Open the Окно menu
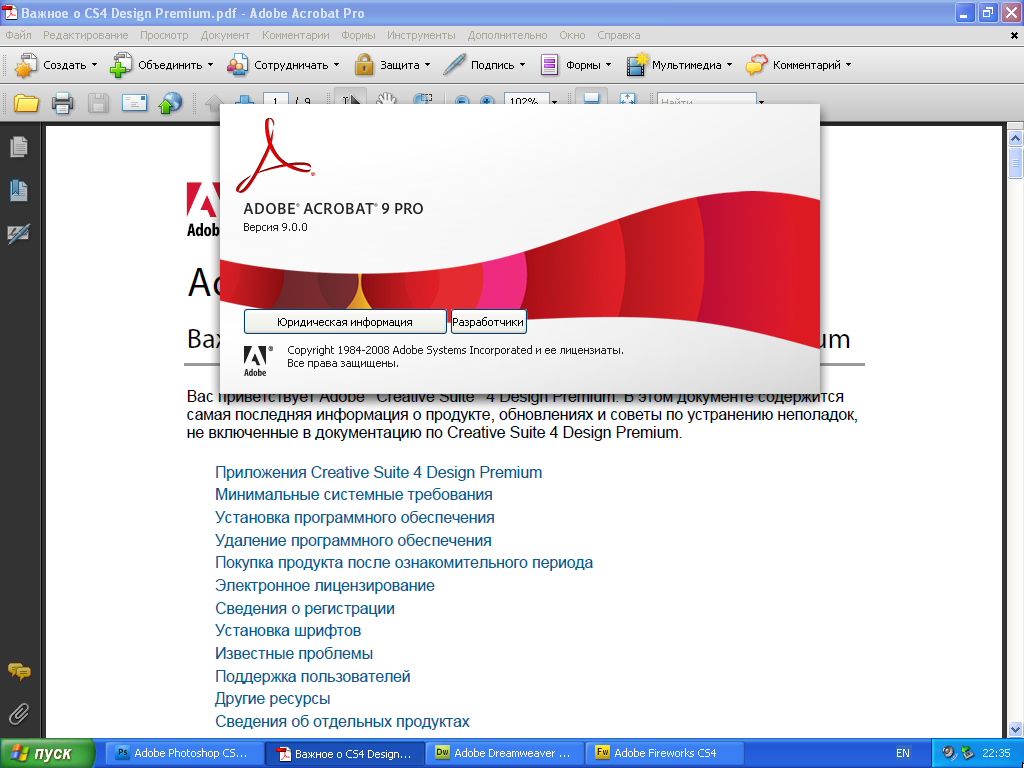 coord(572,35)
